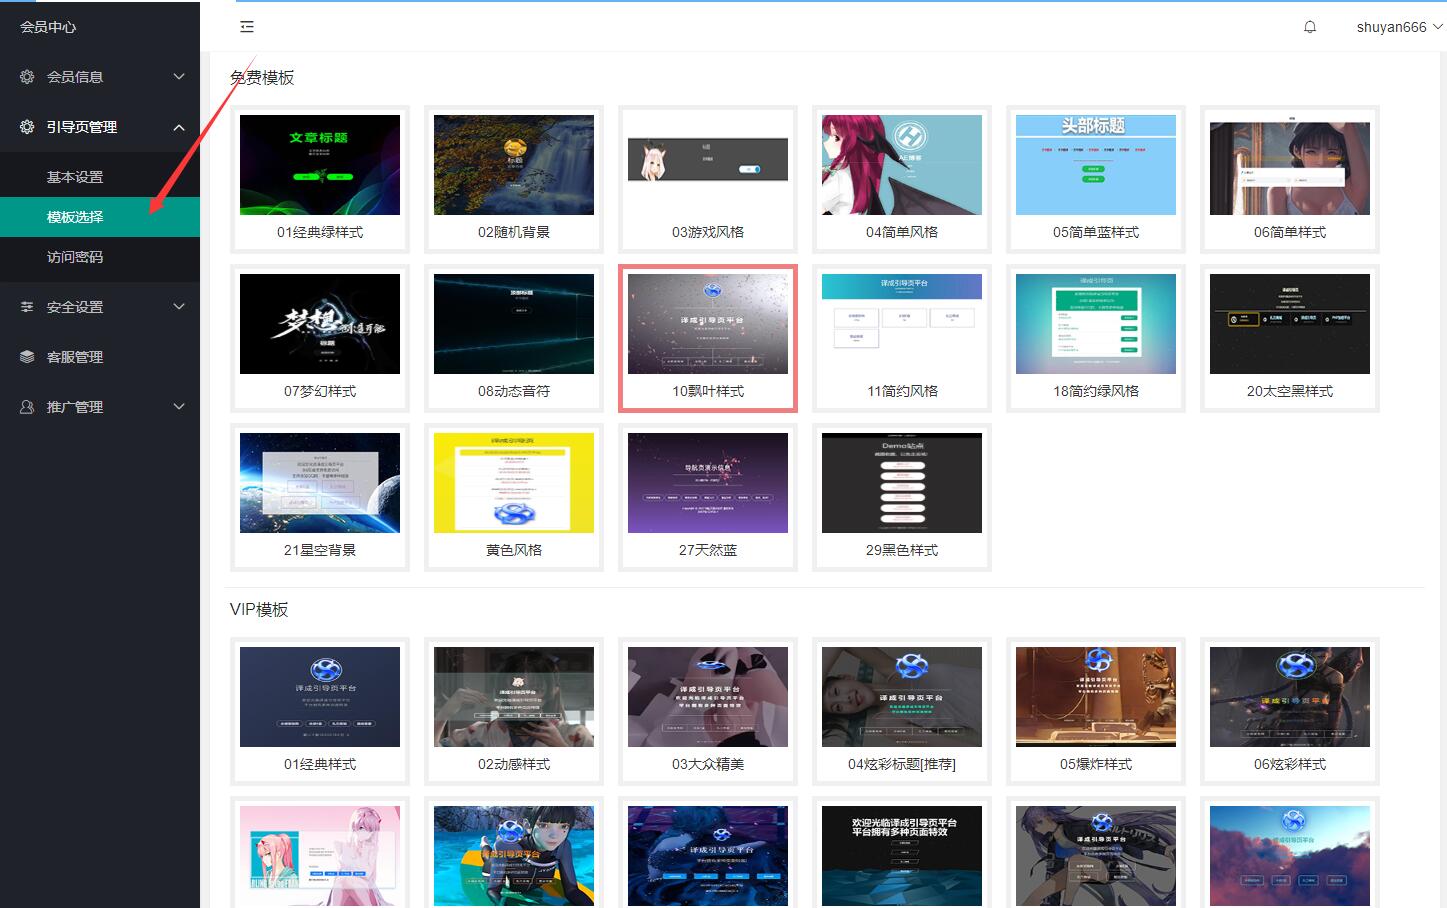This screenshot has height=908, width=1447.
Task: Expand the 安全设置 chevron arrow
Action: coord(179,307)
